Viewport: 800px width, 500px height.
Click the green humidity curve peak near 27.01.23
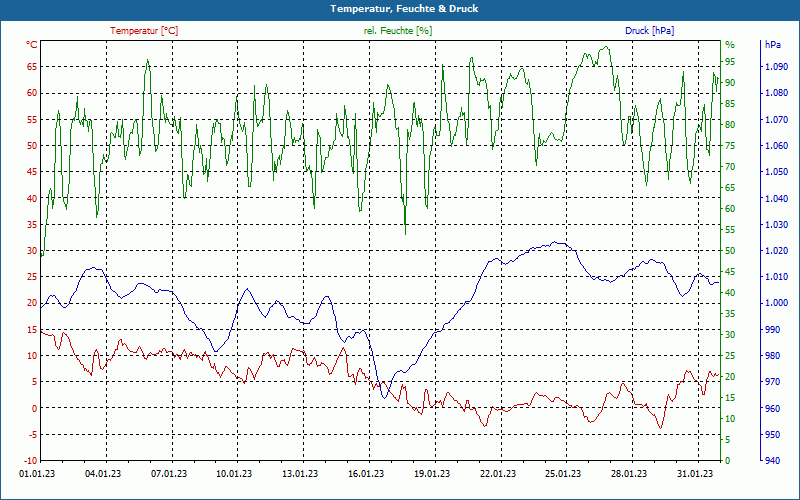click(x=606, y=47)
